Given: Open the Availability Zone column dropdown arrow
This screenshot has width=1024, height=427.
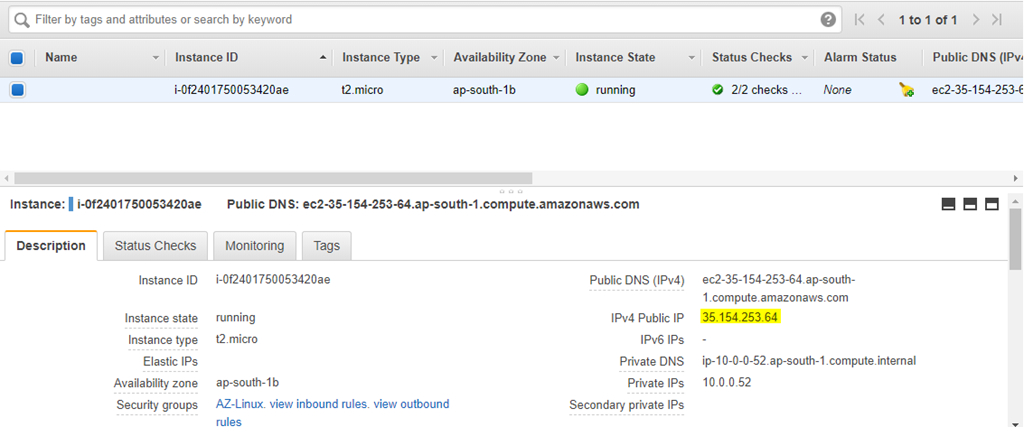Looking at the screenshot, I should pyautogui.click(x=556, y=58).
